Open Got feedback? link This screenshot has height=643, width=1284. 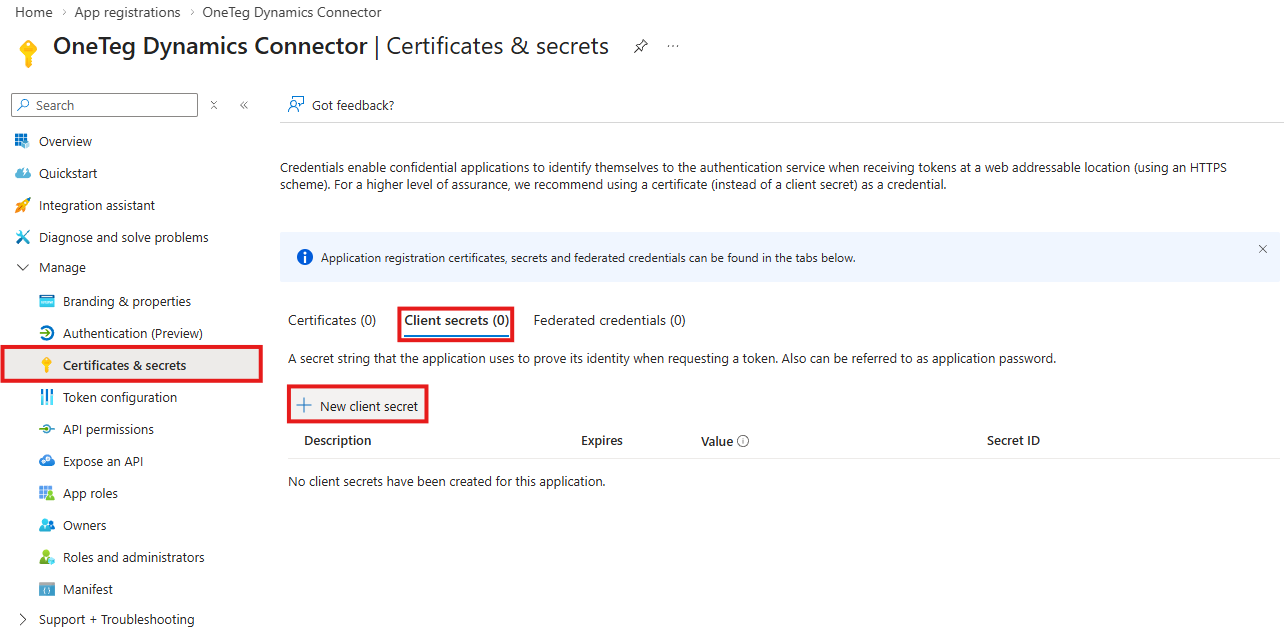coord(353,105)
